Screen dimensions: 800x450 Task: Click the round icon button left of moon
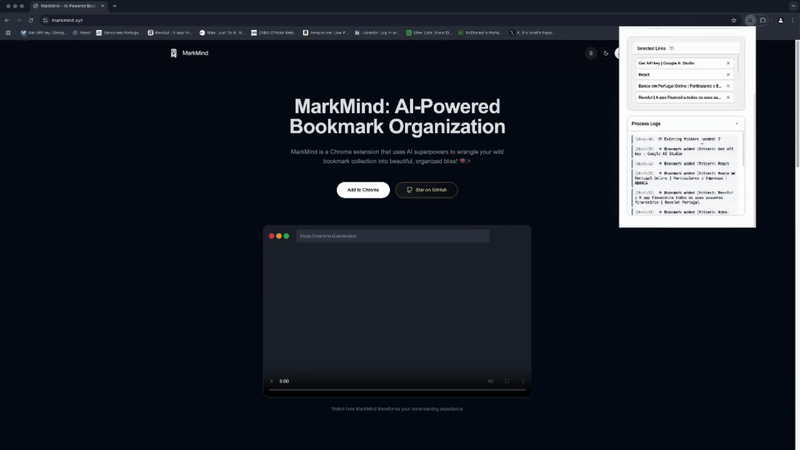tap(591, 53)
